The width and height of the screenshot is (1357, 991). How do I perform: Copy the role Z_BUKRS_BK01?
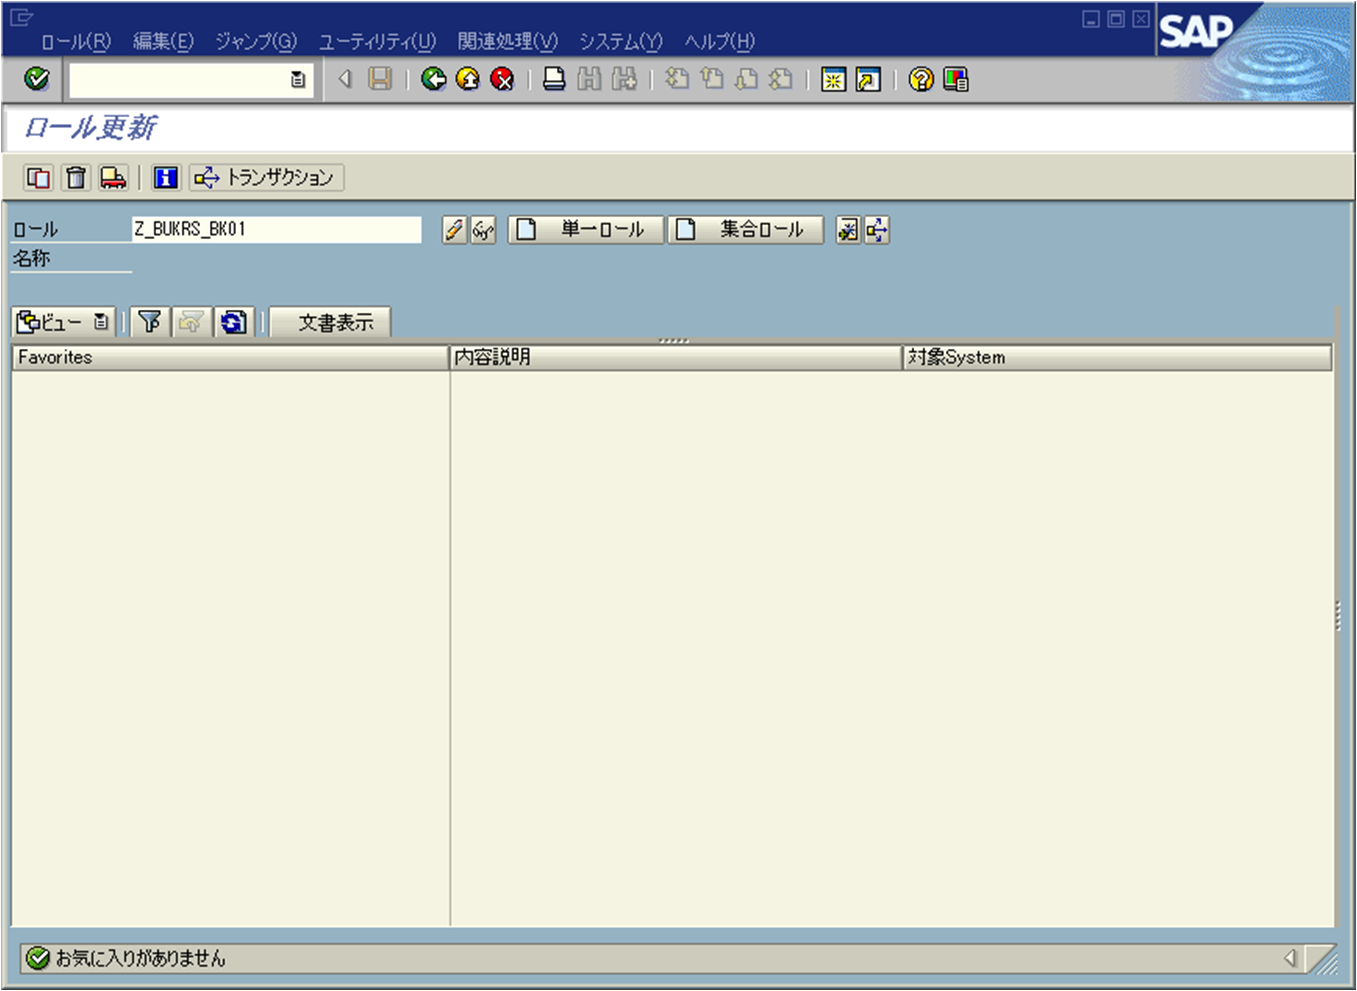pos(38,177)
